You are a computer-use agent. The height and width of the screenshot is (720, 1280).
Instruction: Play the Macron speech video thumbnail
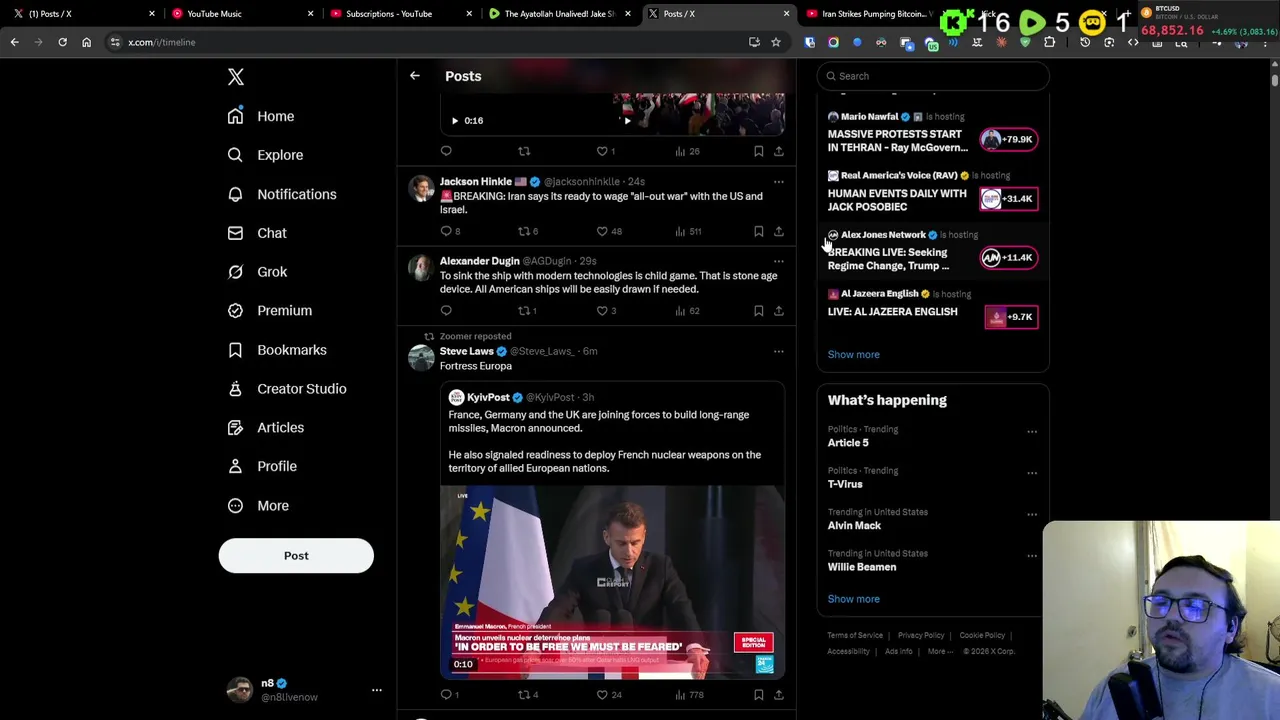click(612, 582)
